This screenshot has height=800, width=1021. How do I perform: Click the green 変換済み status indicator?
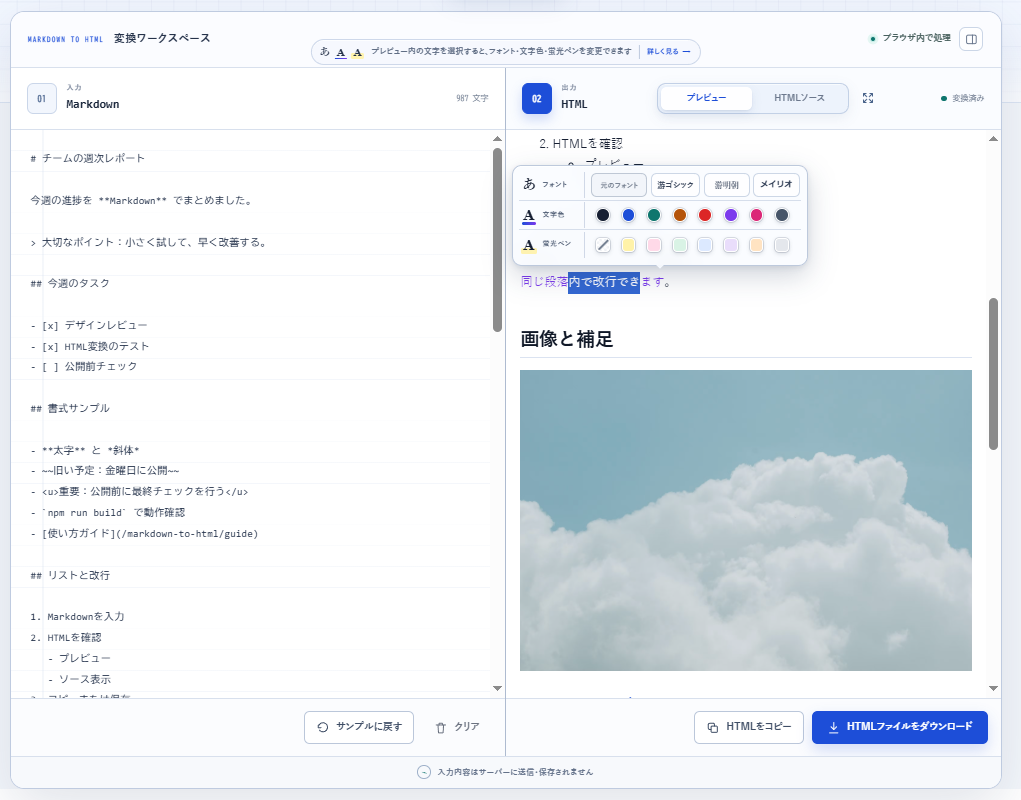(x=962, y=98)
